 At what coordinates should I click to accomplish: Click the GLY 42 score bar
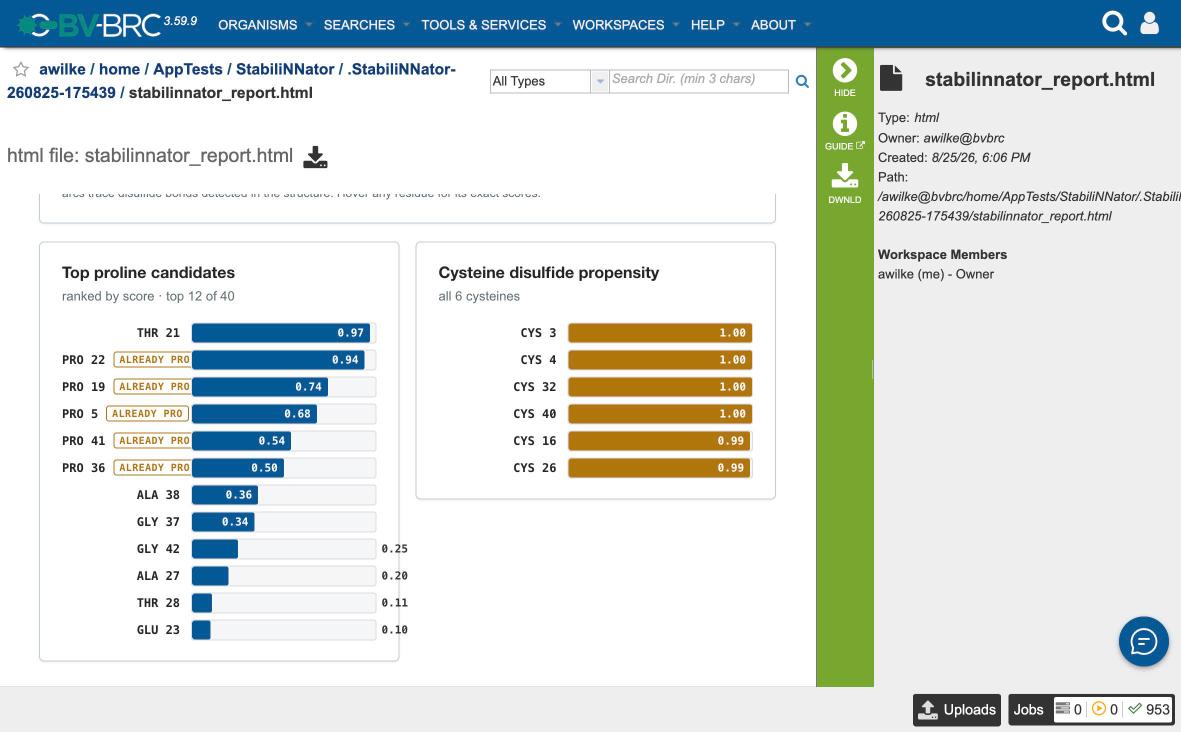coord(215,549)
